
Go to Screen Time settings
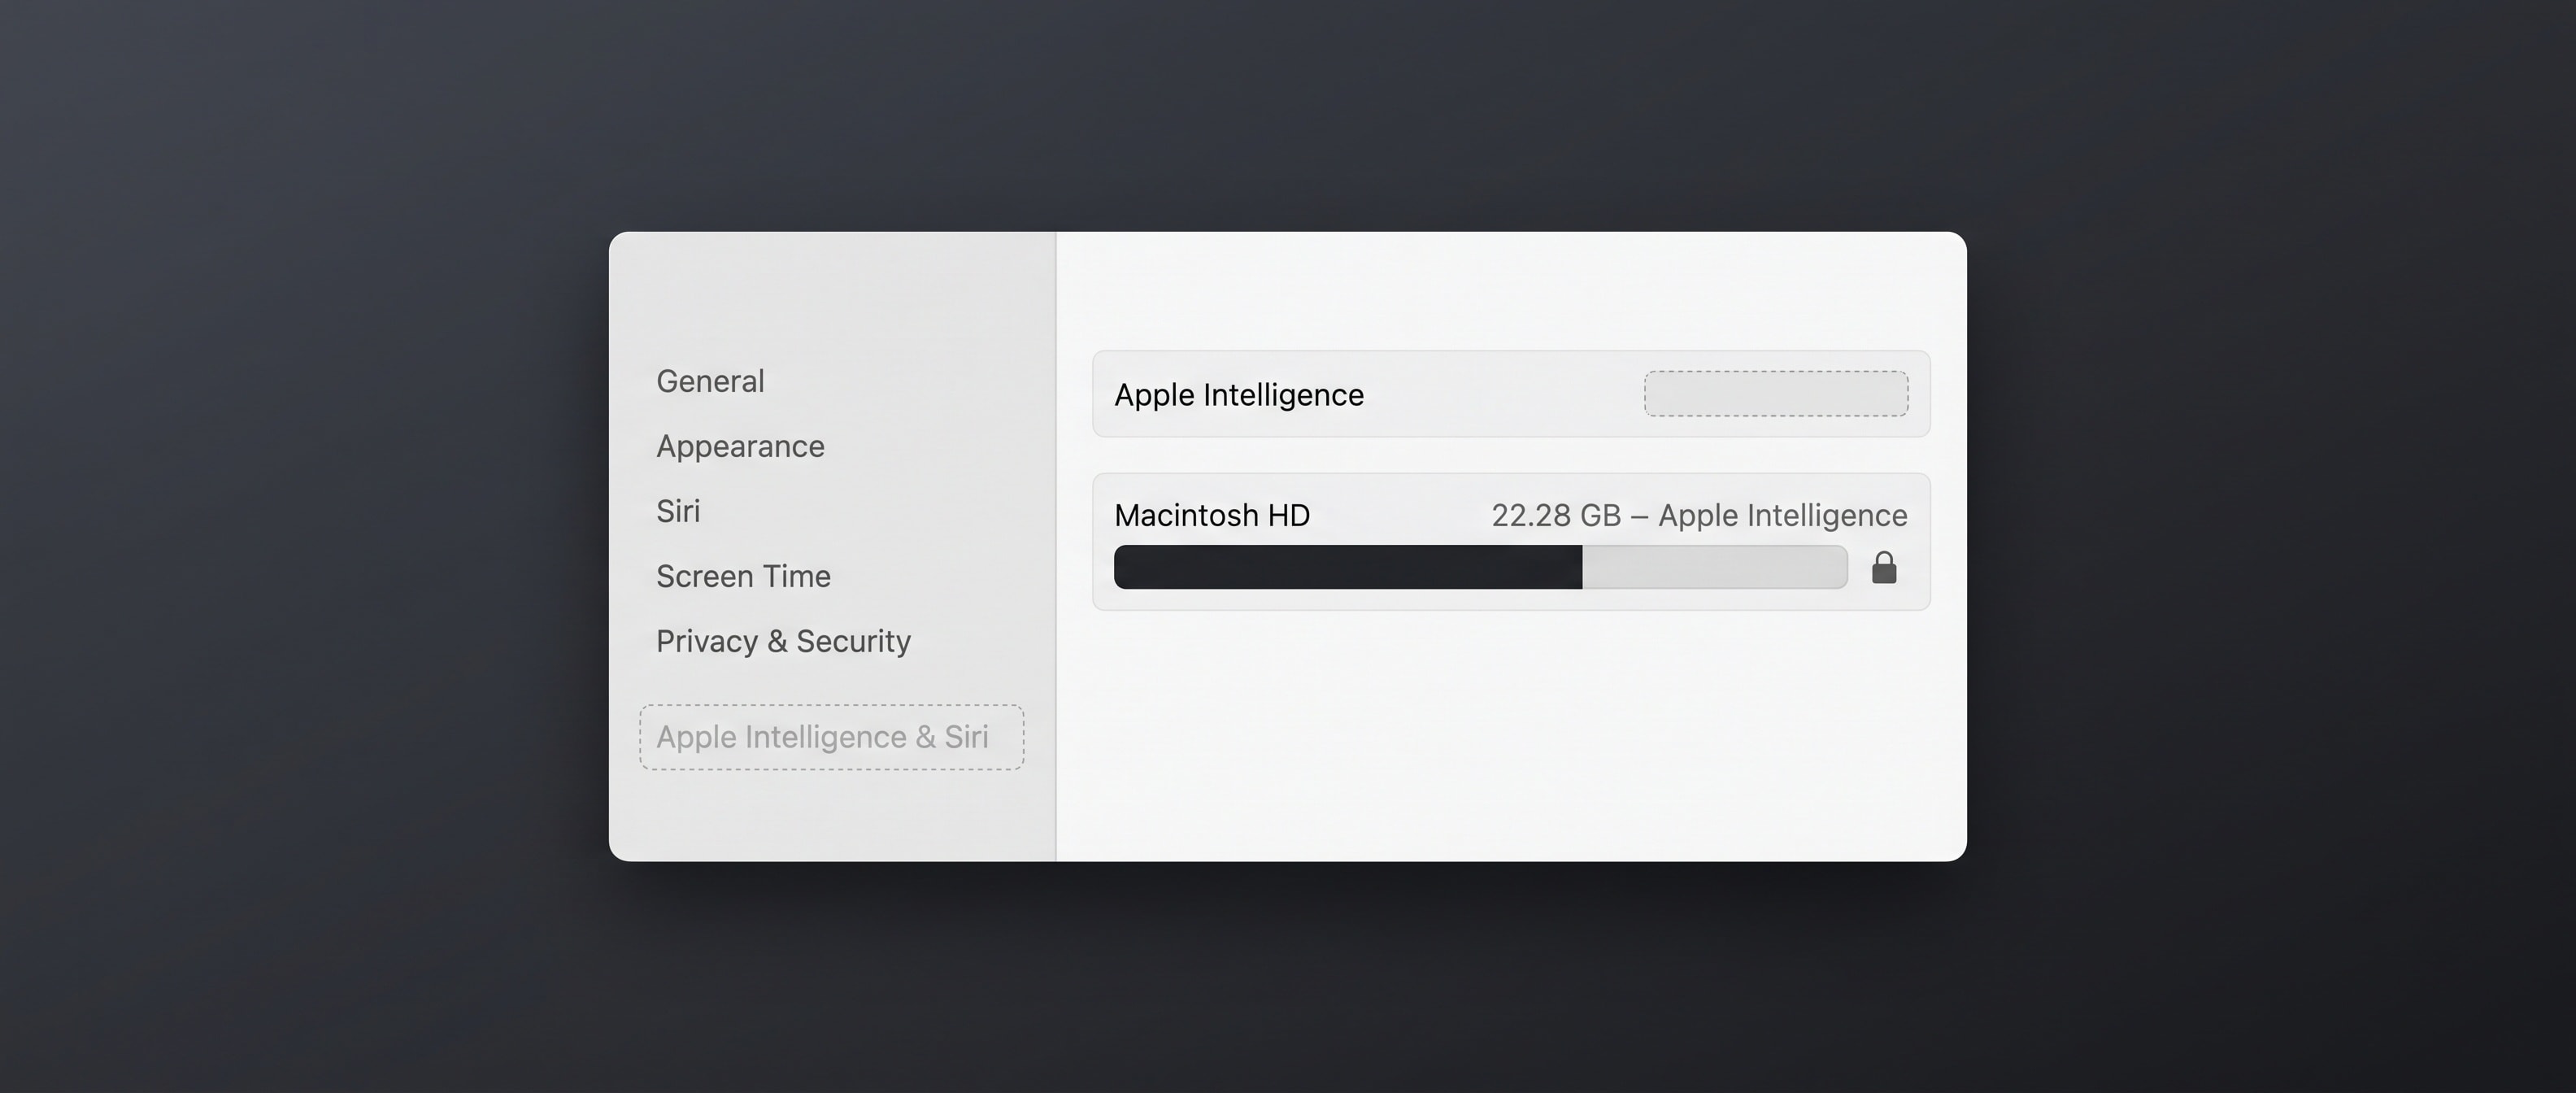click(x=743, y=576)
